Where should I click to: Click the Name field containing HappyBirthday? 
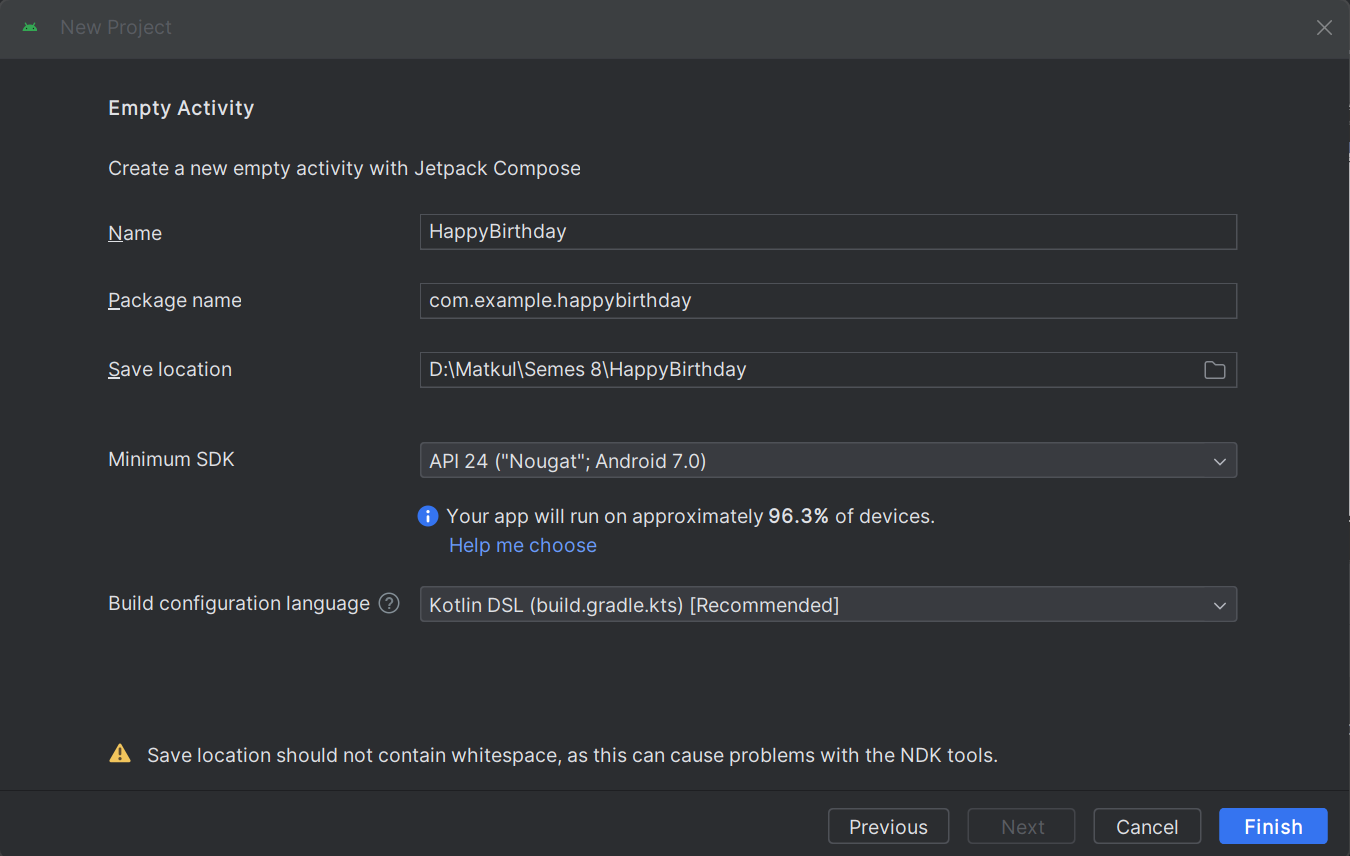(x=828, y=231)
